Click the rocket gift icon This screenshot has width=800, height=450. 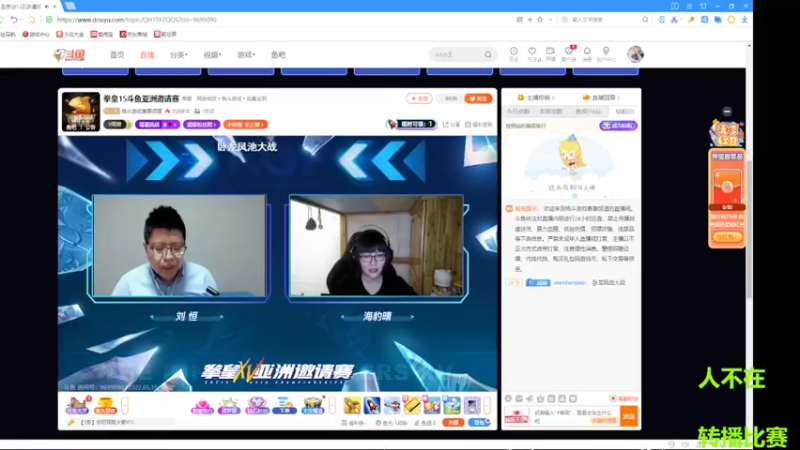point(372,405)
